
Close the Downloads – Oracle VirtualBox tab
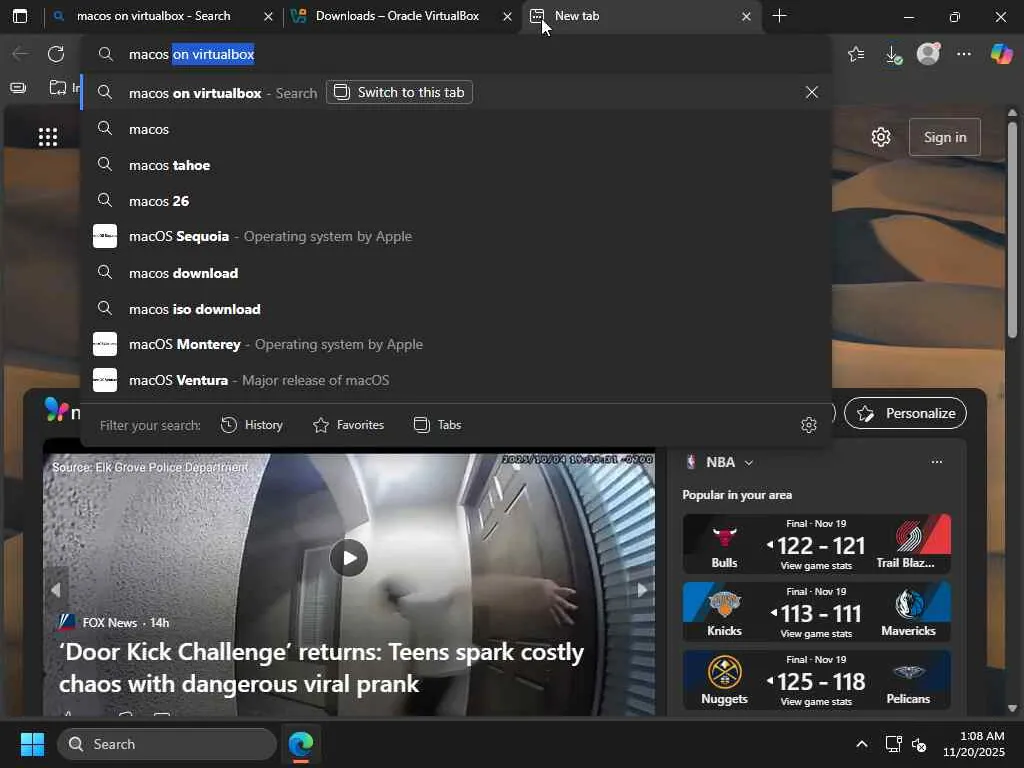[x=507, y=16]
